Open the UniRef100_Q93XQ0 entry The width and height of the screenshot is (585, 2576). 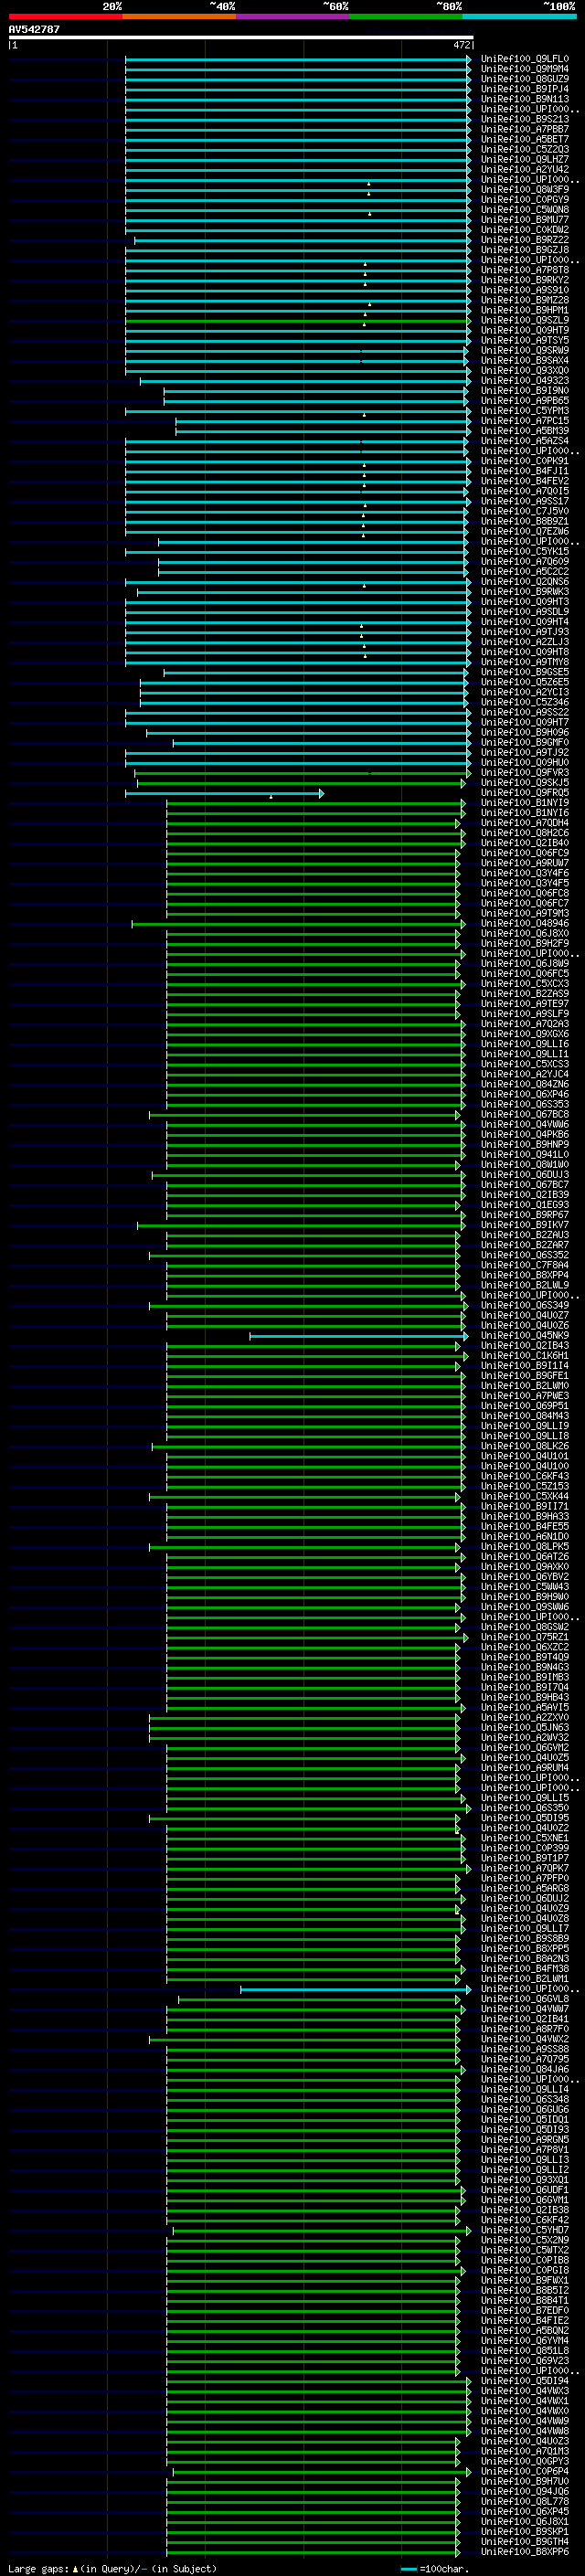[x=525, y=370]
